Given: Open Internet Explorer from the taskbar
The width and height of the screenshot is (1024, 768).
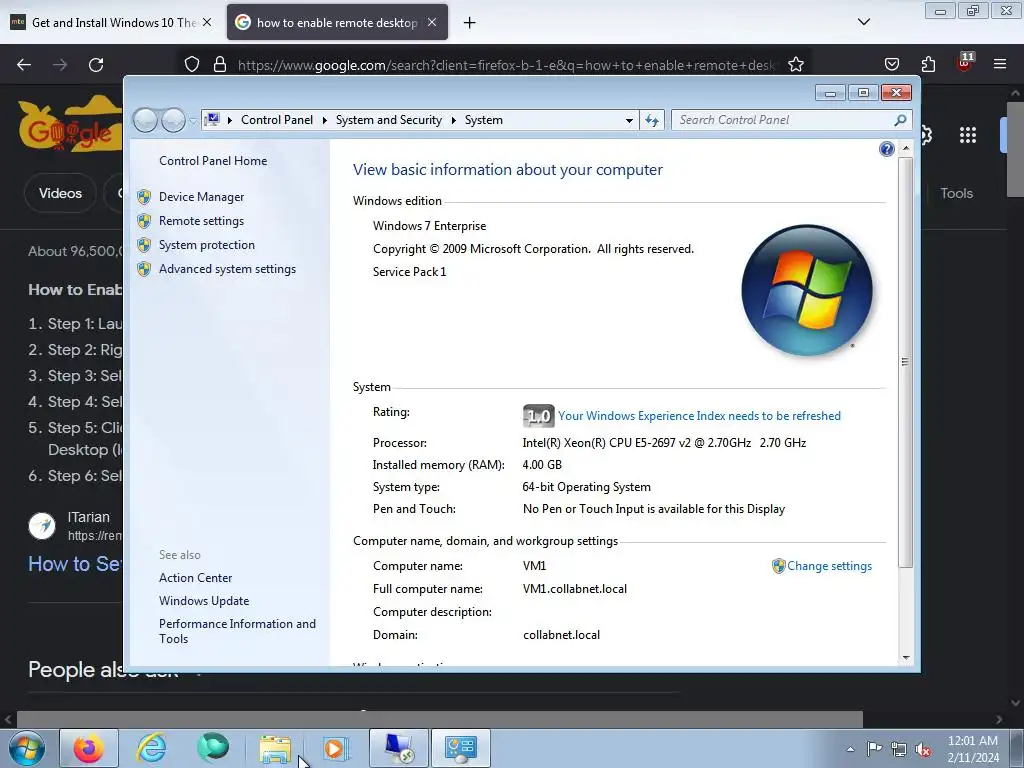Looking at the screenshot, I should pyautogui.click(x=151, y=748).
